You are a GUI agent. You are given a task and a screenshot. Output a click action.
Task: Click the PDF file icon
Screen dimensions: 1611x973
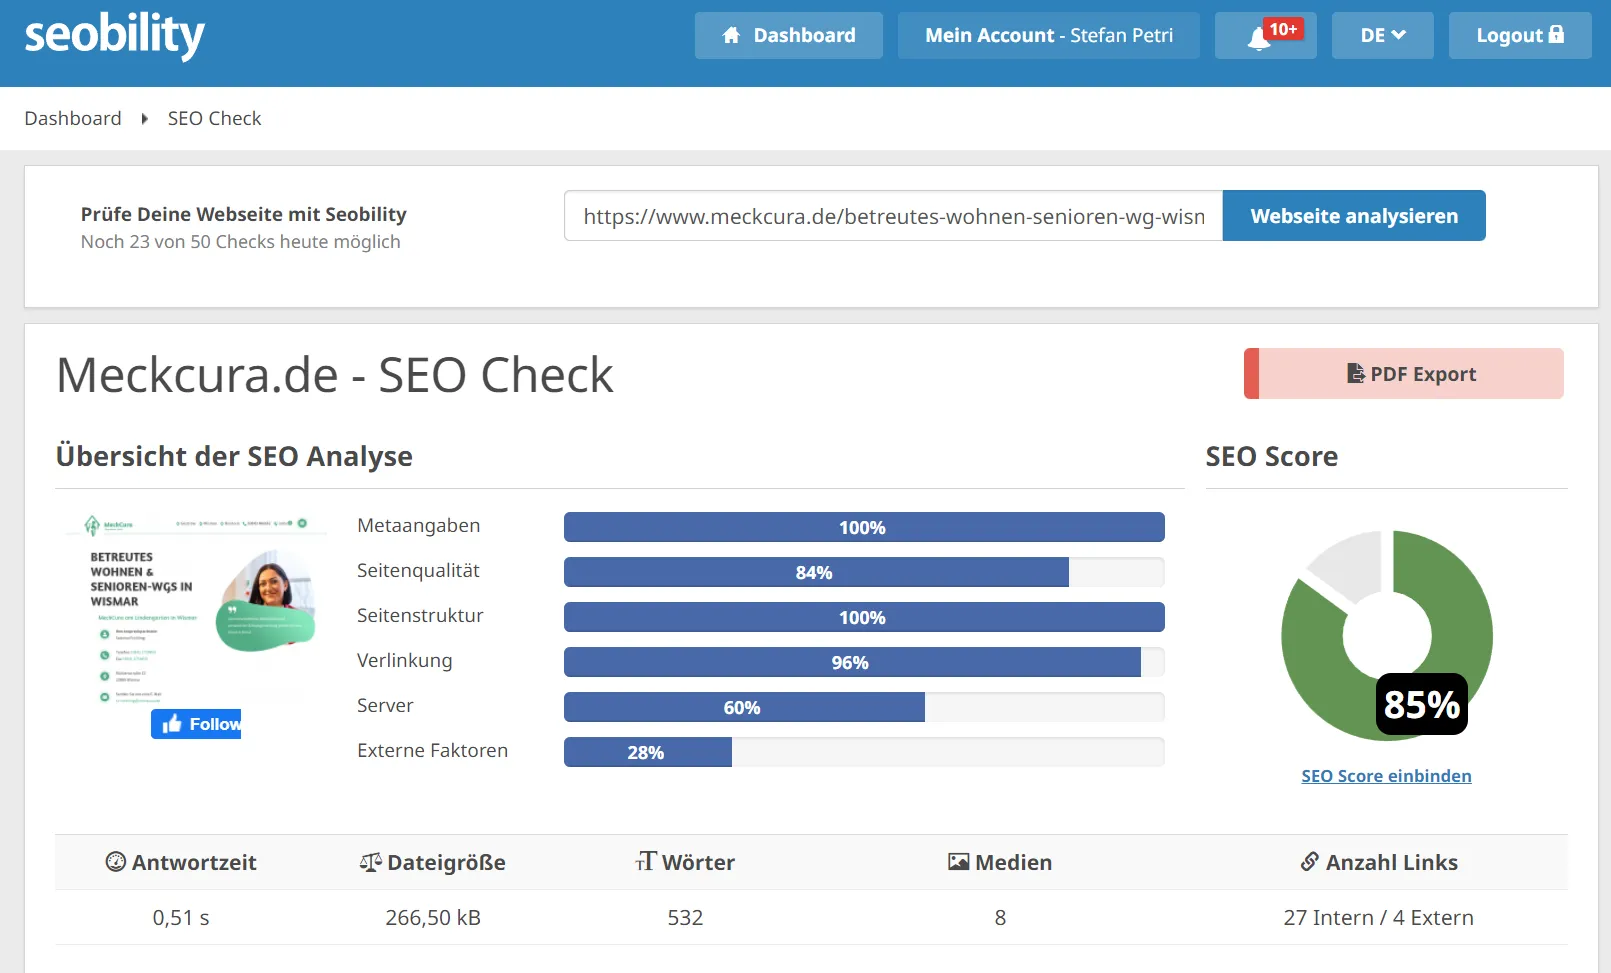point(1356,373)
